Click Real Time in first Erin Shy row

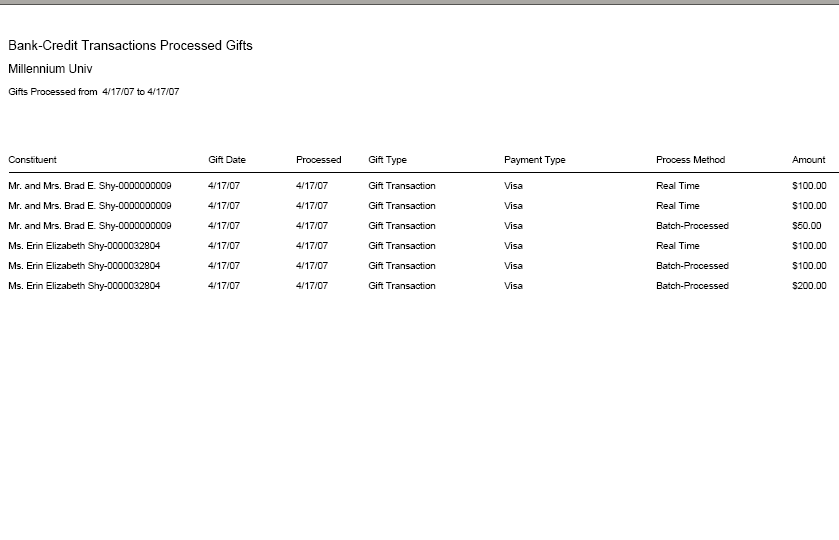677,246
